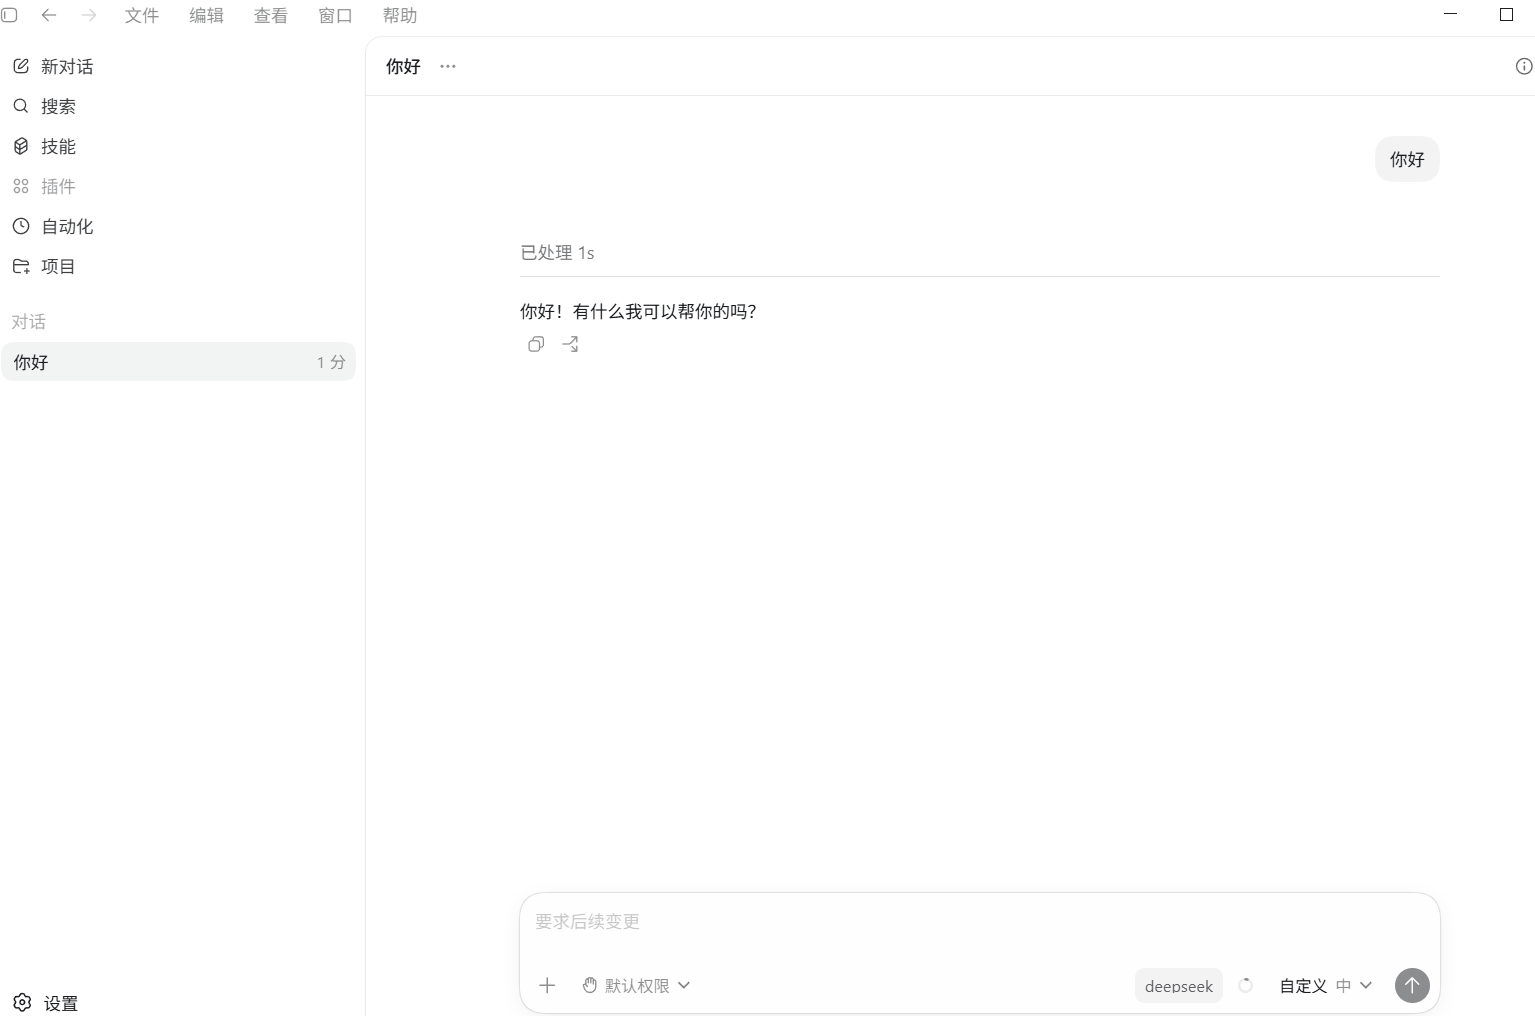Click the deepseek chip in the input bar
This screenshot has height=1016, width=1535.
pyautogui.click(x=1179, y=985)
